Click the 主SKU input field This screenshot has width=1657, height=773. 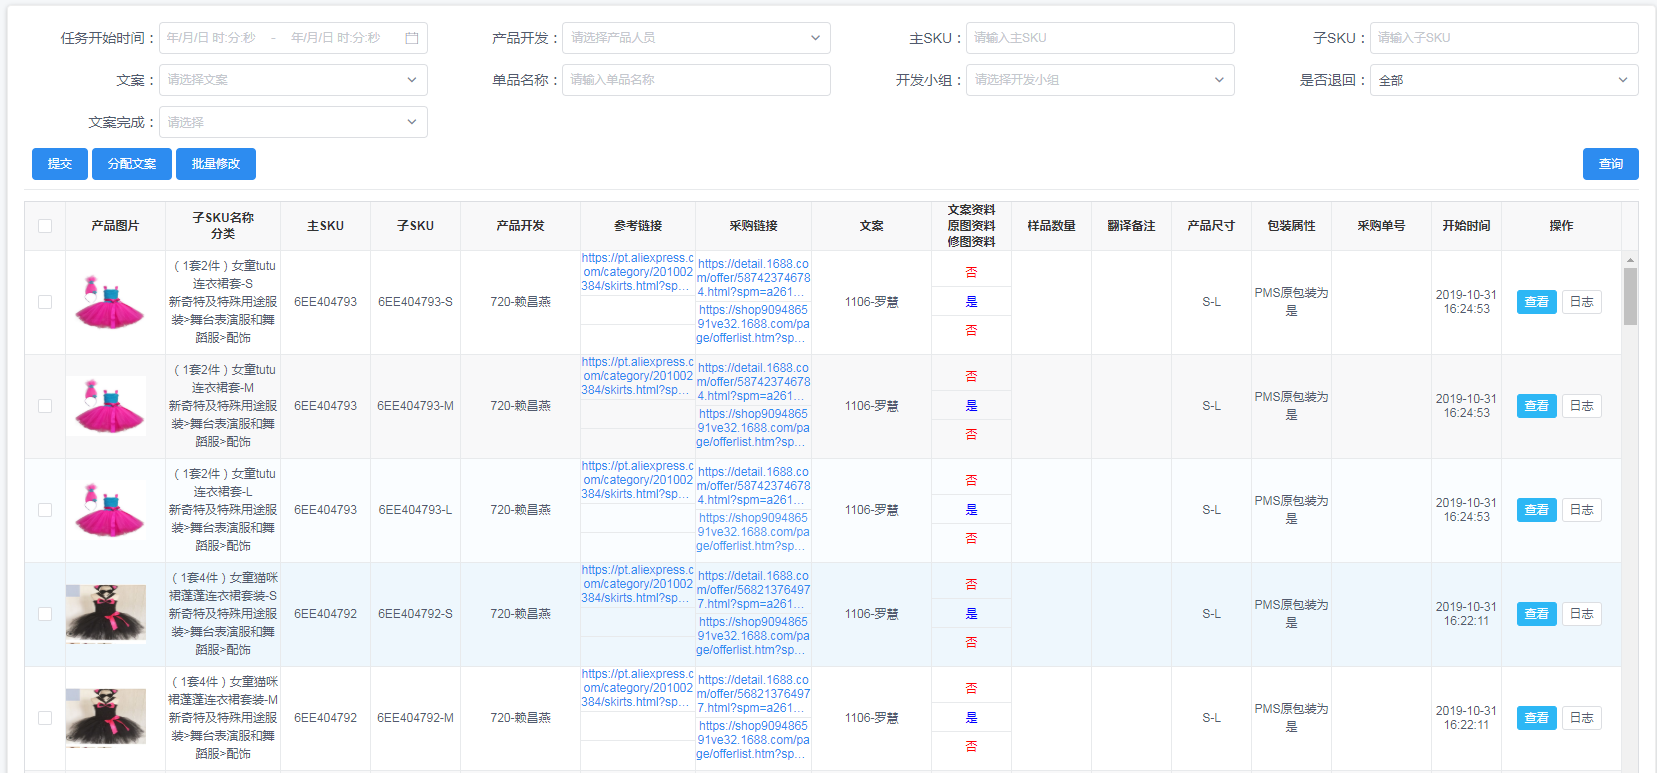1100,38
